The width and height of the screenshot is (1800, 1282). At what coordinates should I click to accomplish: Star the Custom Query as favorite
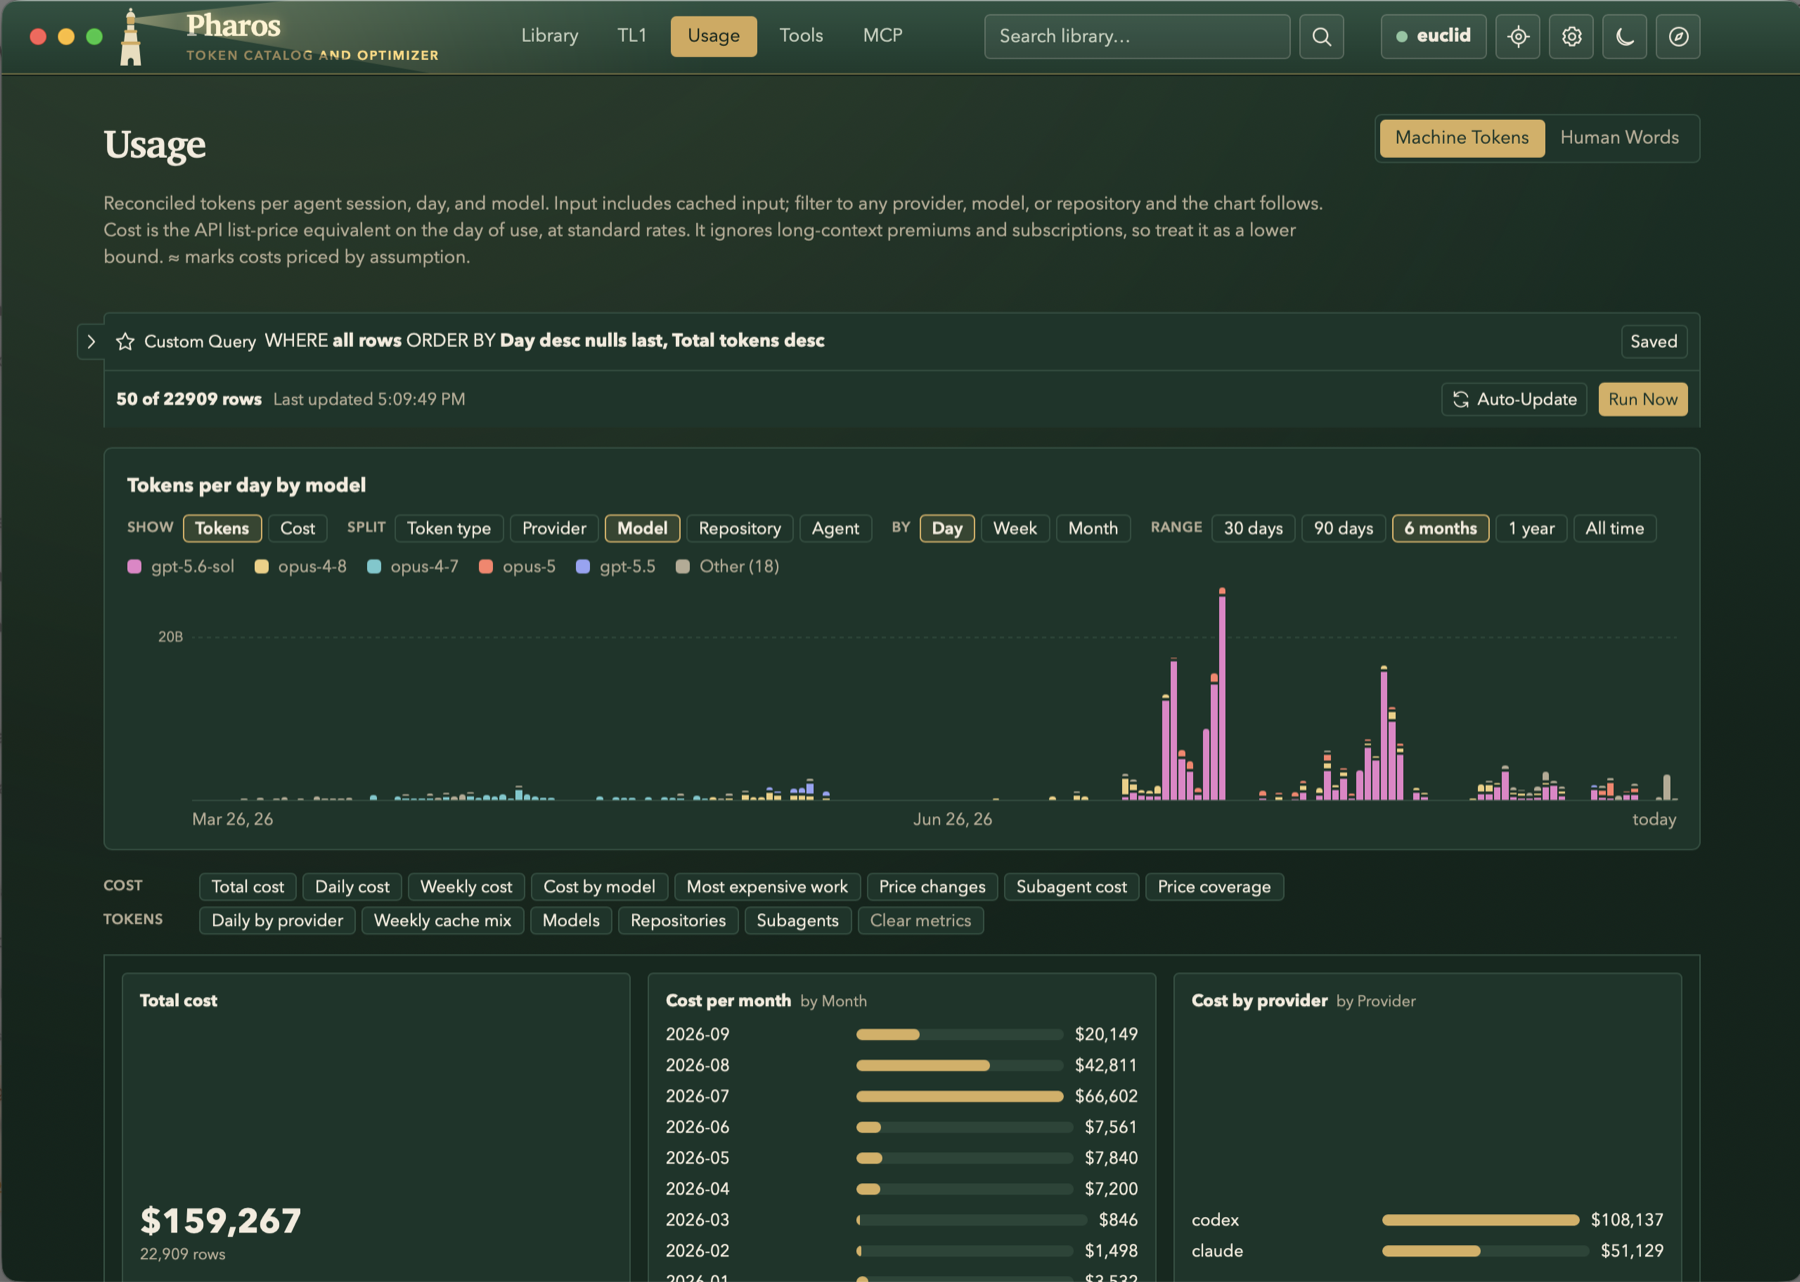click(x=125, y=341)
